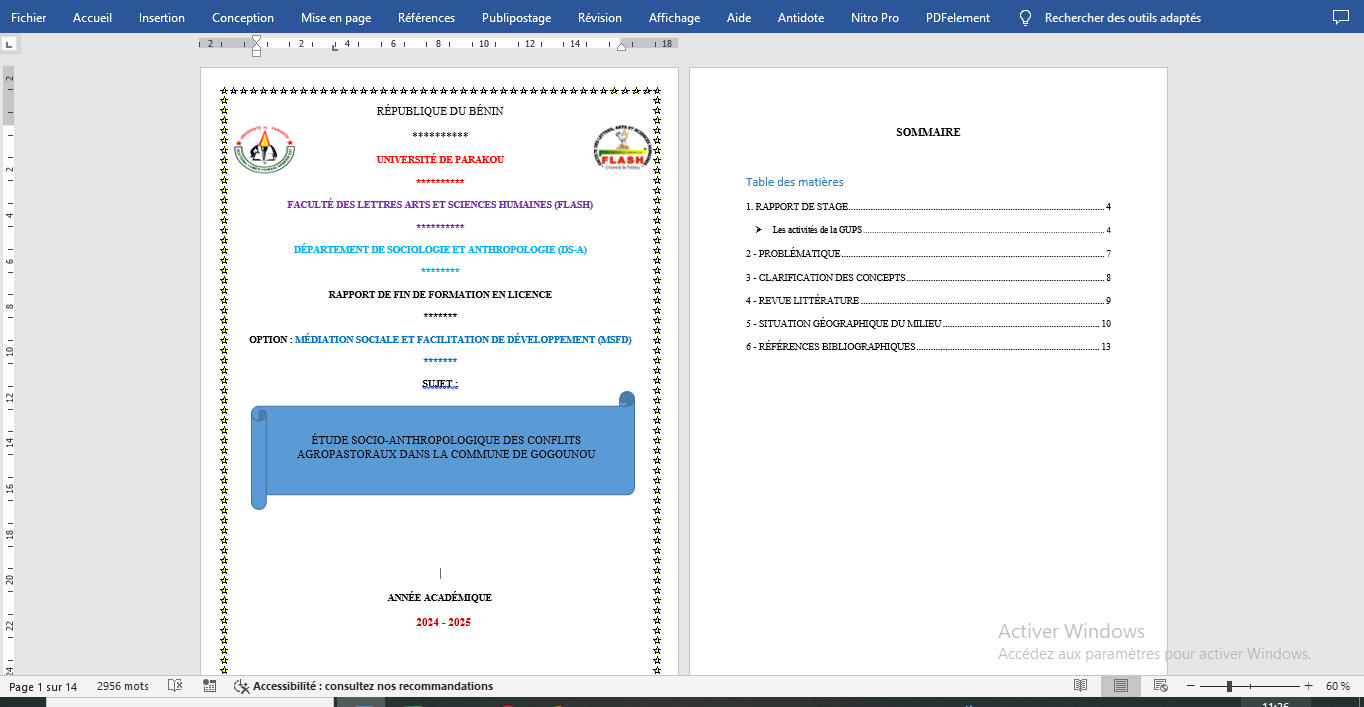Open the Insertion ribbon tab
The height and width of the screenshot is (707, 1364).
[x=162, y=18]
